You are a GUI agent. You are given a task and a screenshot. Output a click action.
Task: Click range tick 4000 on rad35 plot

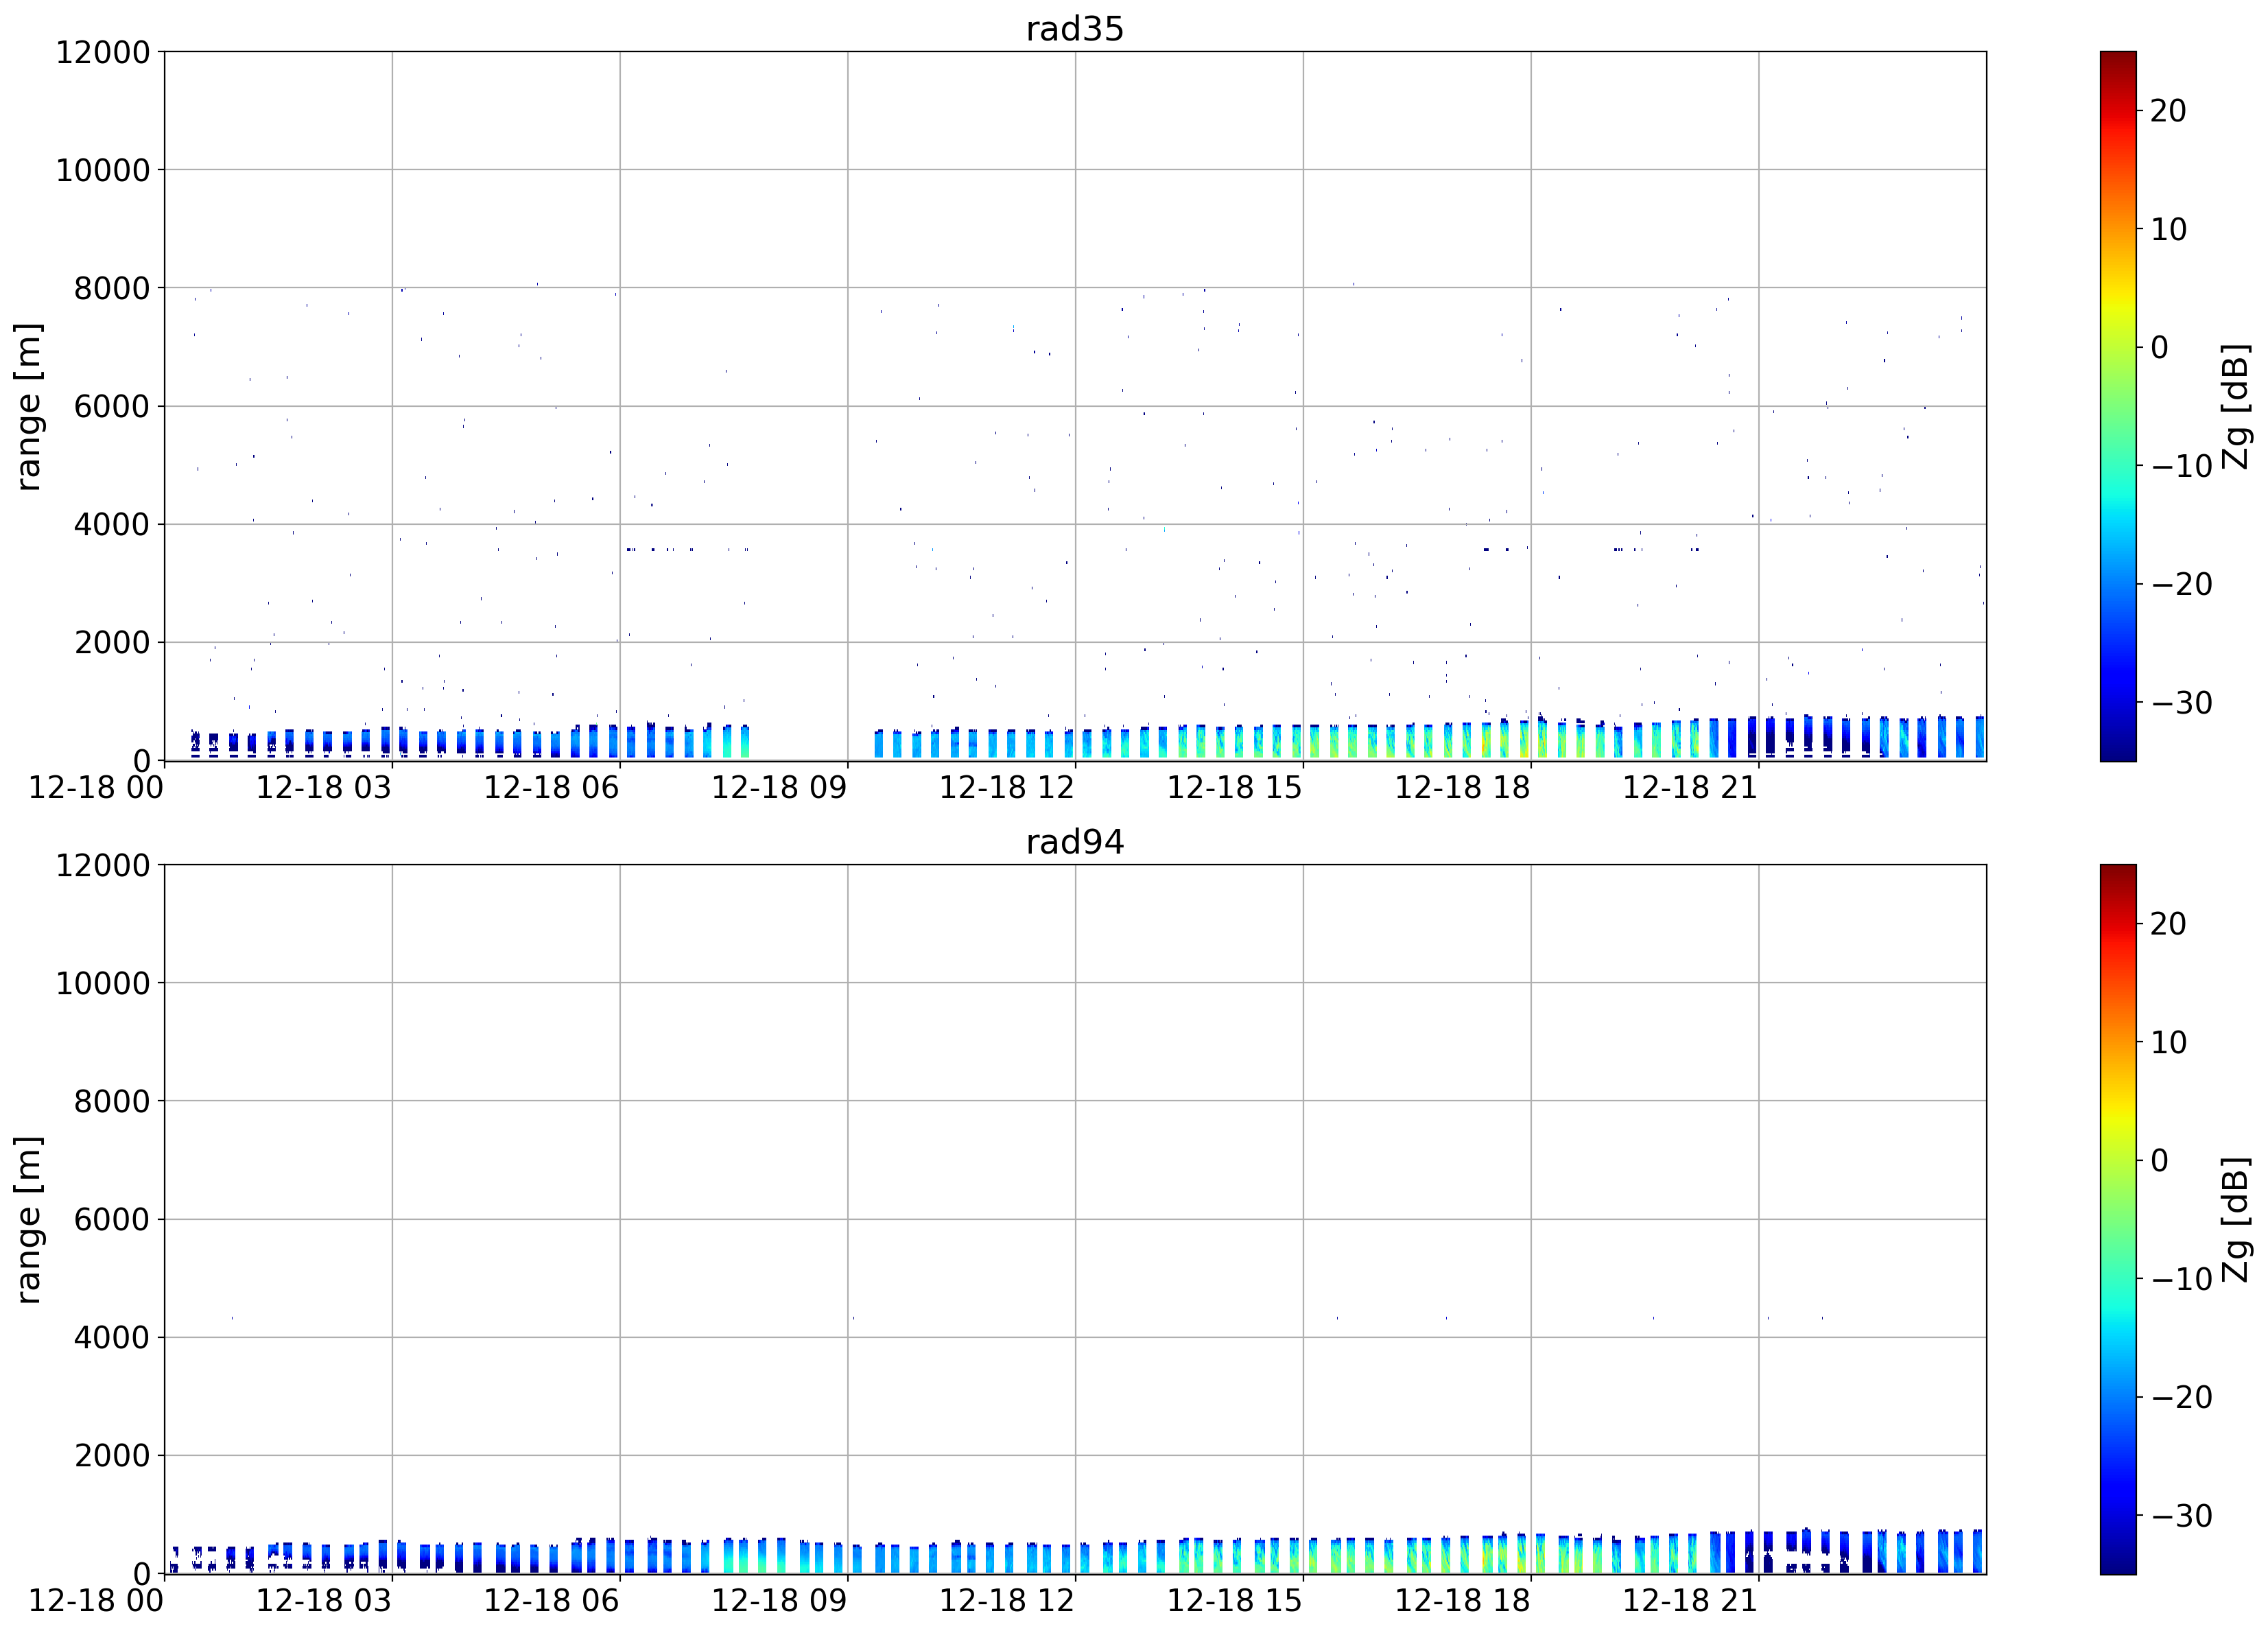click(112, 524)
